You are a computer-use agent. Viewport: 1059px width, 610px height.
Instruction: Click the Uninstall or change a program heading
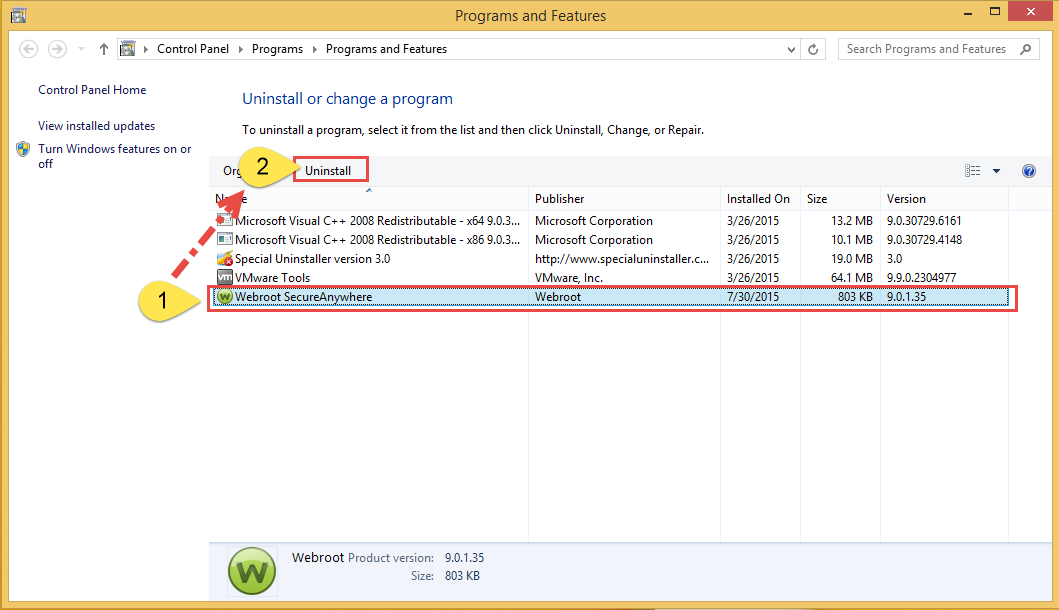click(x=347, y=99)
